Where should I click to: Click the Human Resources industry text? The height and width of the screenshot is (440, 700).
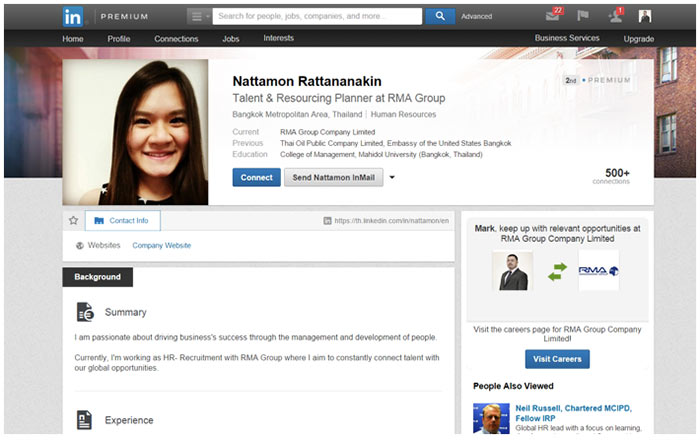(x=403, y=114)
